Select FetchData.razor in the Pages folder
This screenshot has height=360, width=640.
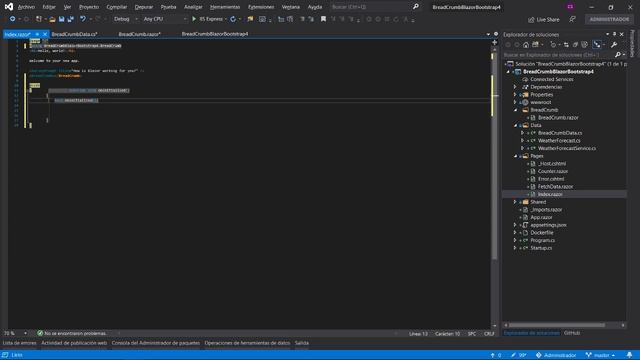[x=555, y=187]
